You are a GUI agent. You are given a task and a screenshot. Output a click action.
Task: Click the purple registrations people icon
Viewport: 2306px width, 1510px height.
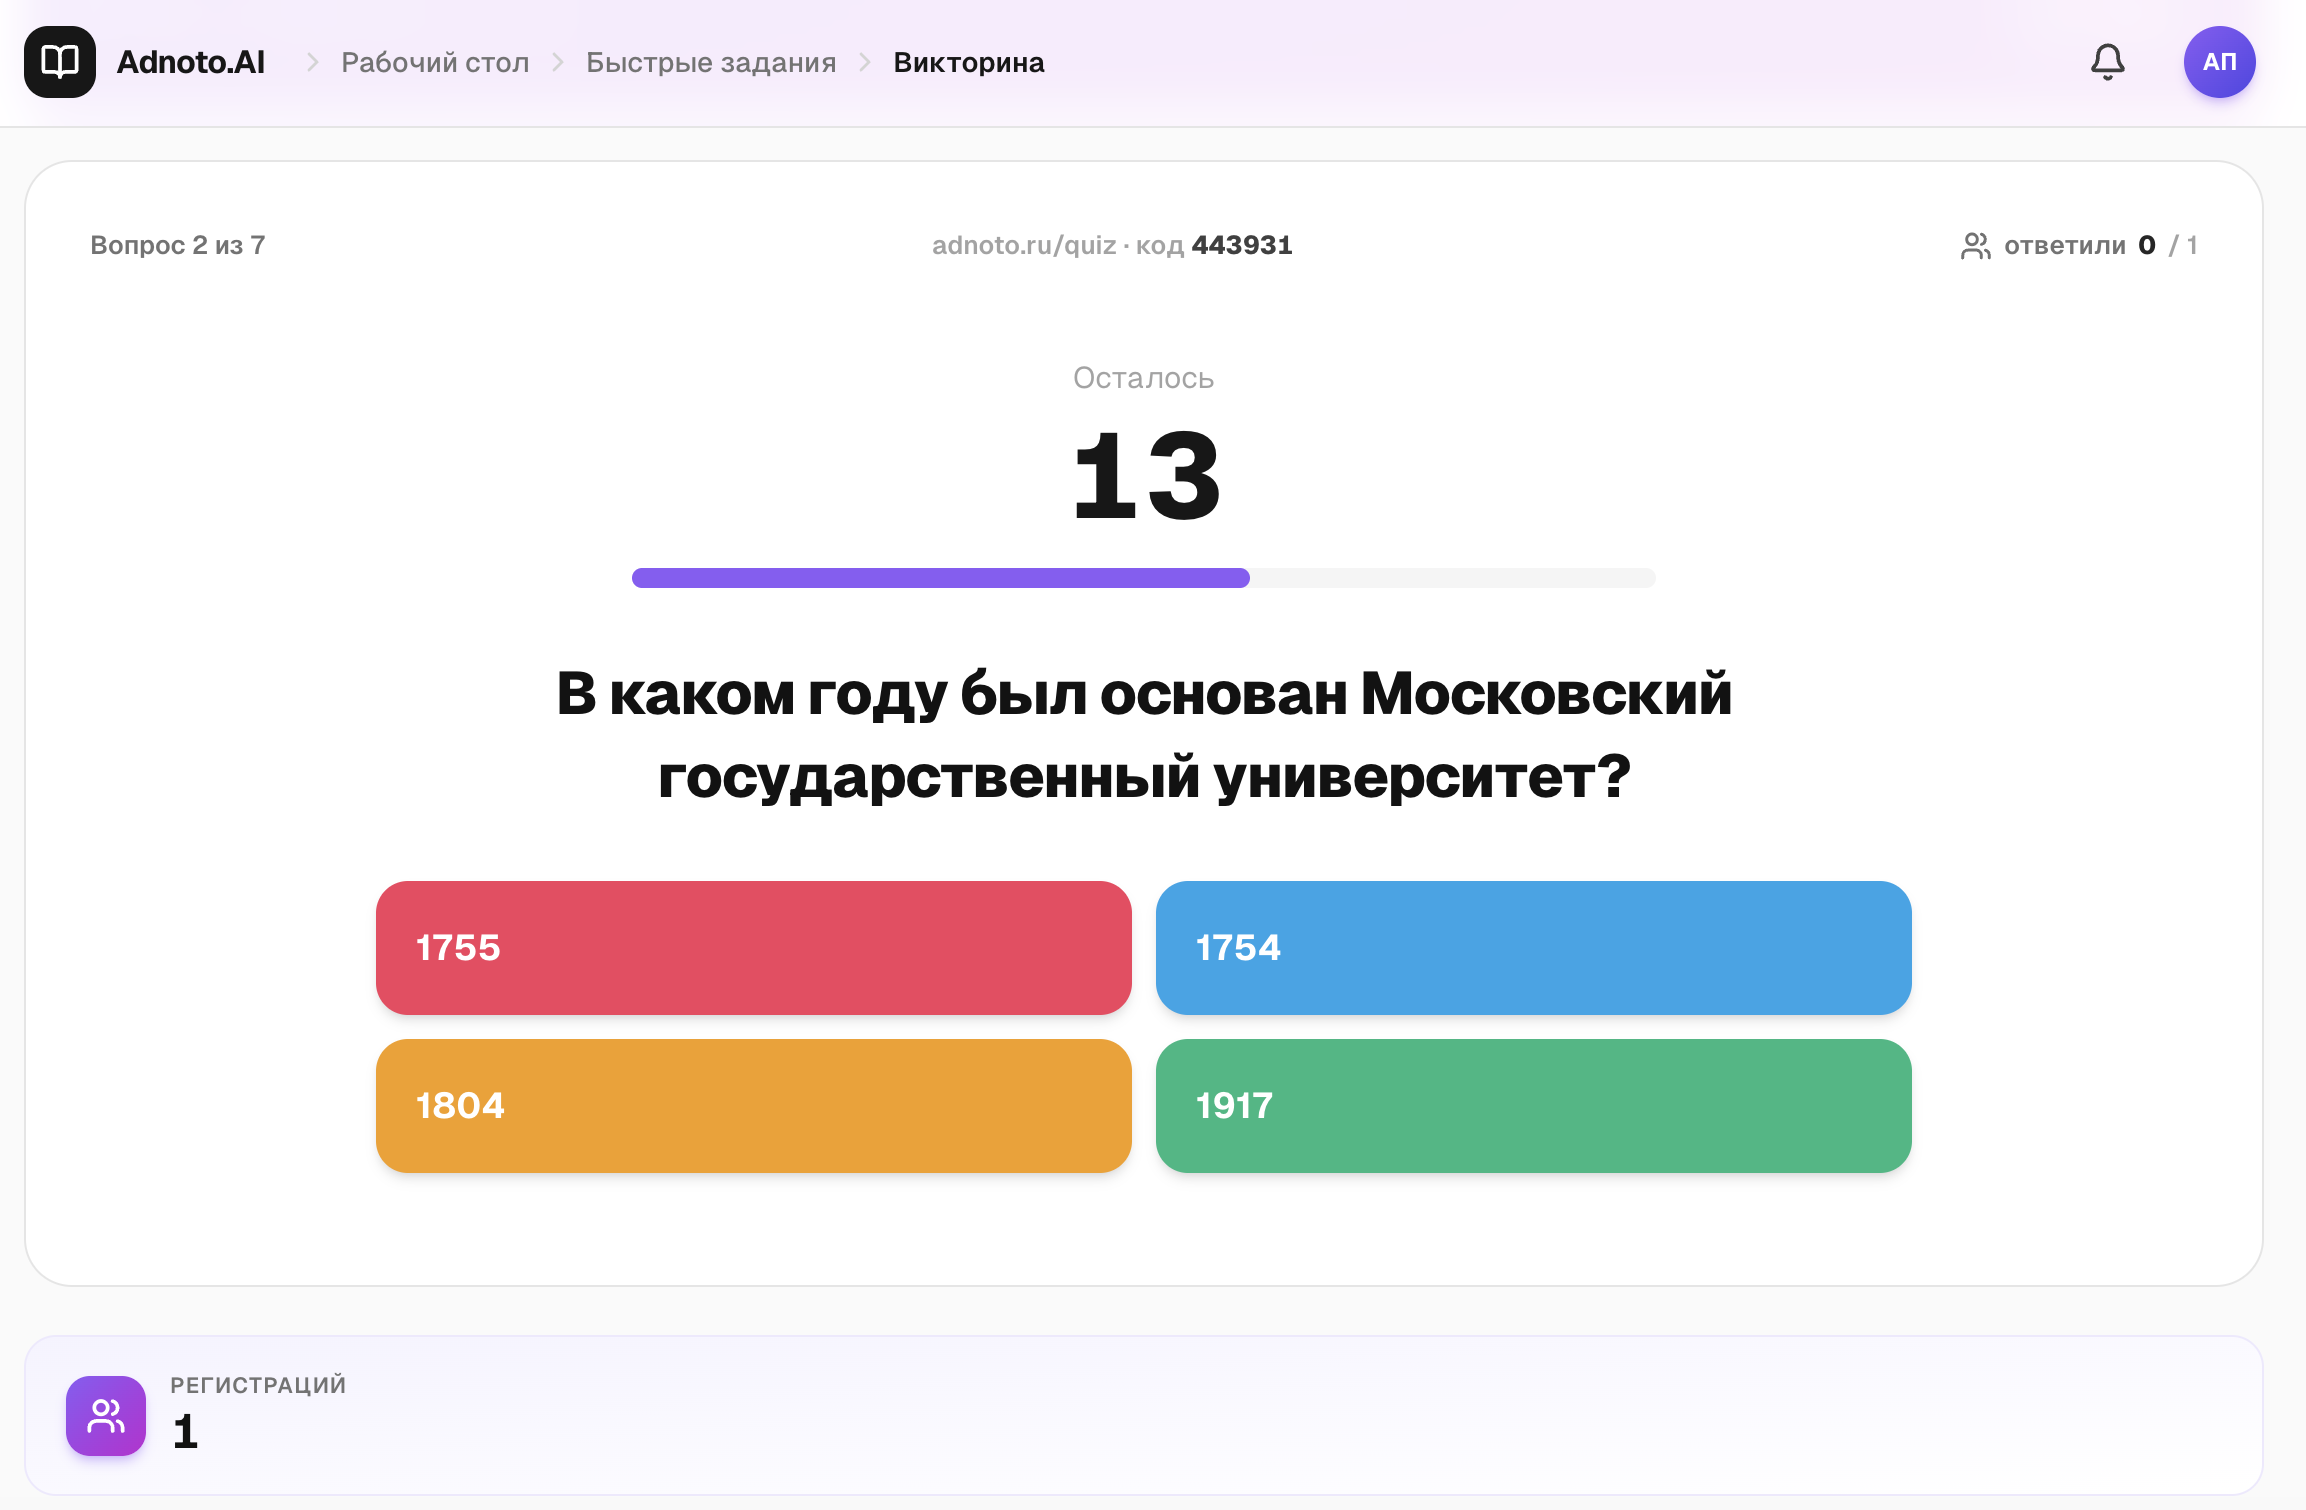click(106, 1415)
